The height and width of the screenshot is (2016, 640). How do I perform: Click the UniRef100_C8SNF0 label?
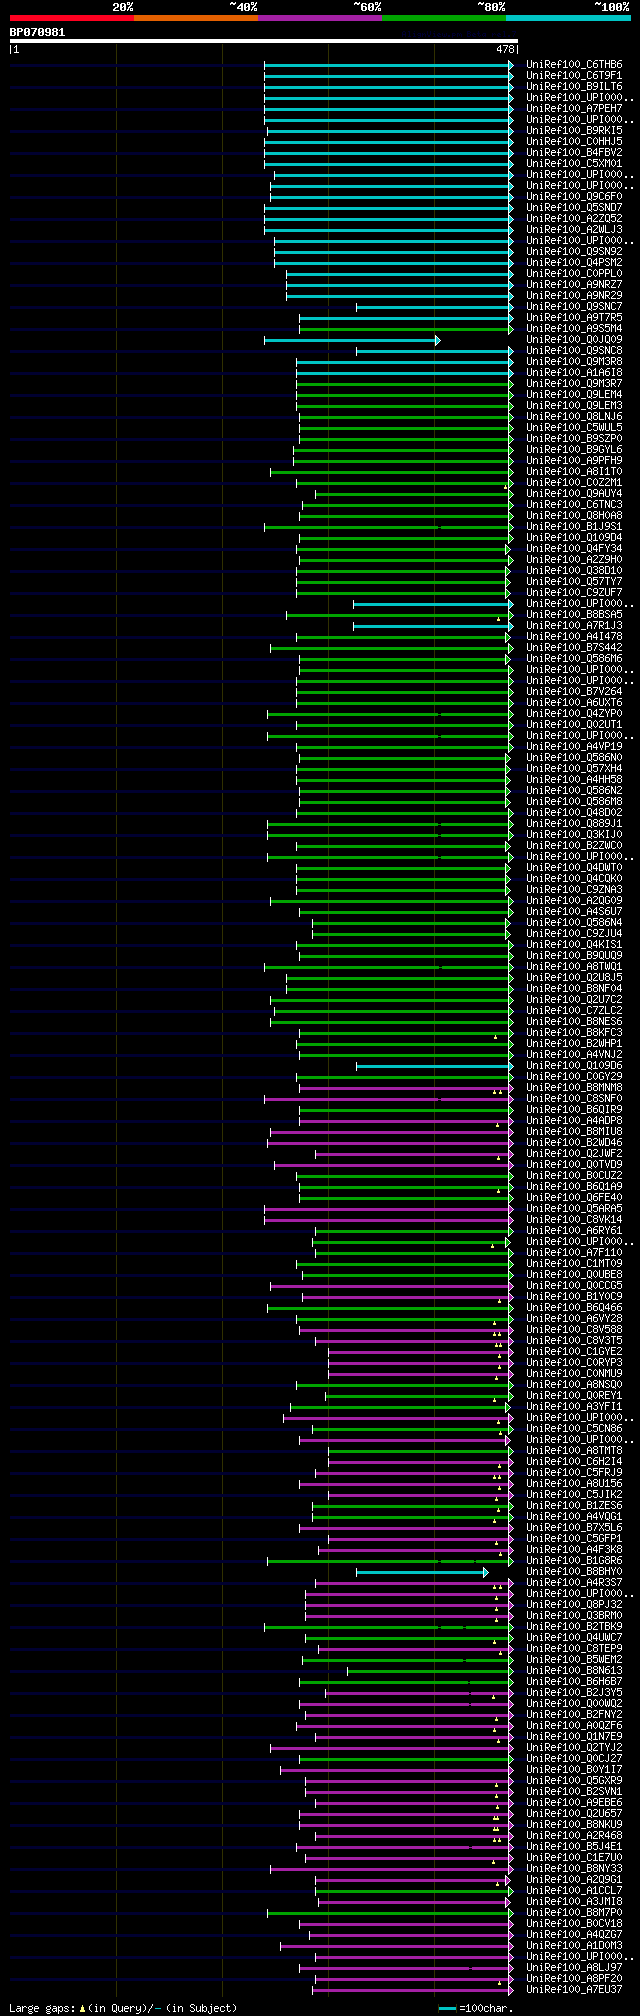pyautogui.click(x=574, y=1098)
